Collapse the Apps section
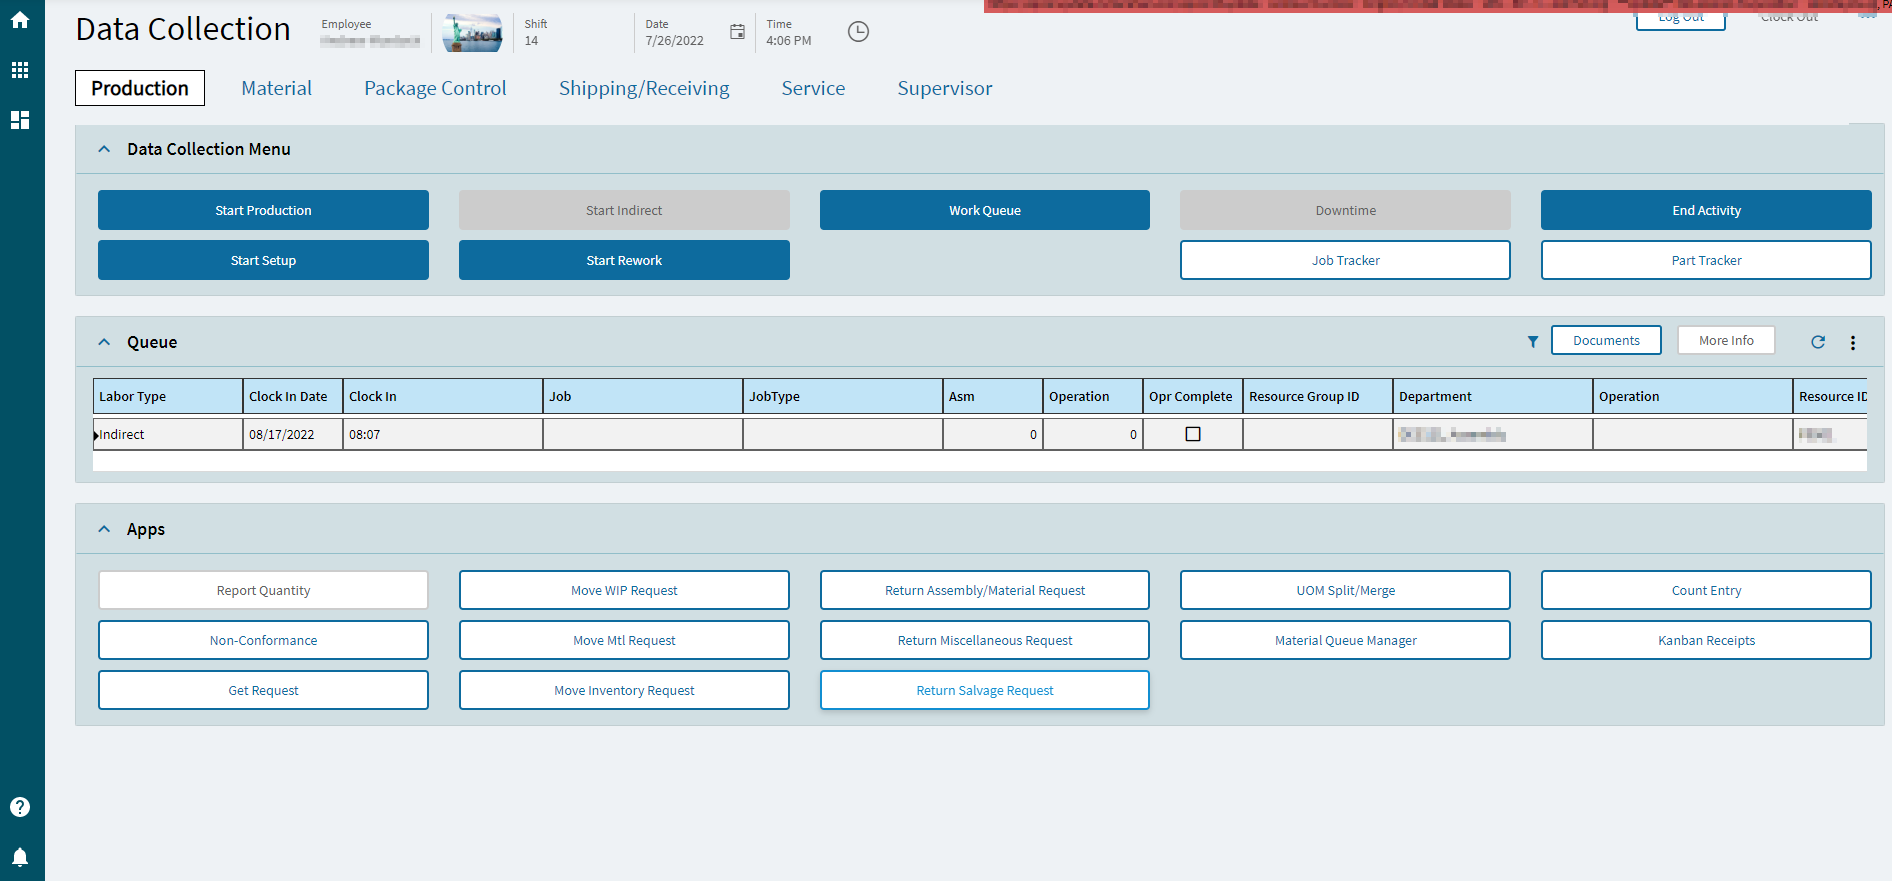Image resolution: width=1892 pixels, height=881 pixels. pos(104,529)
